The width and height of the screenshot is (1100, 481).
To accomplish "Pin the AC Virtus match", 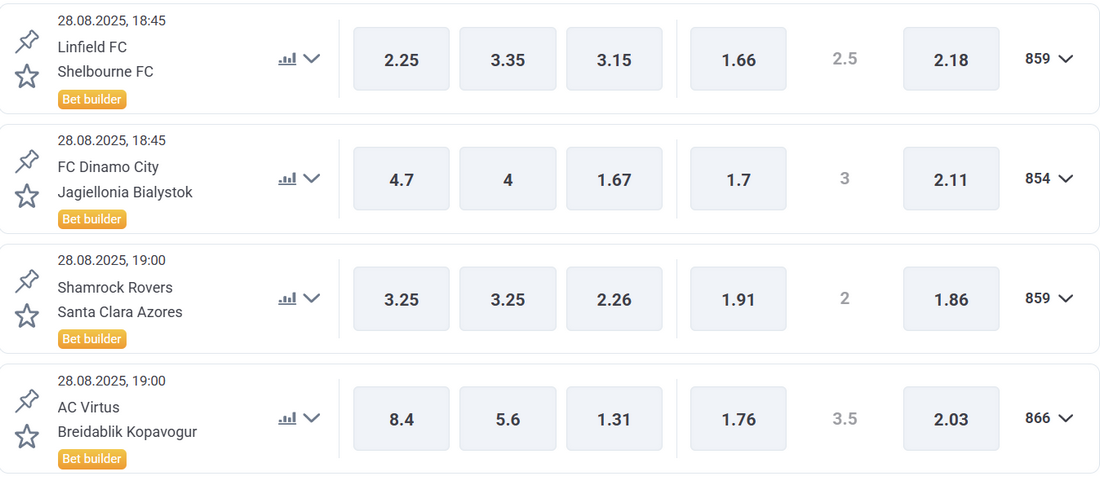I will (27, 401).
